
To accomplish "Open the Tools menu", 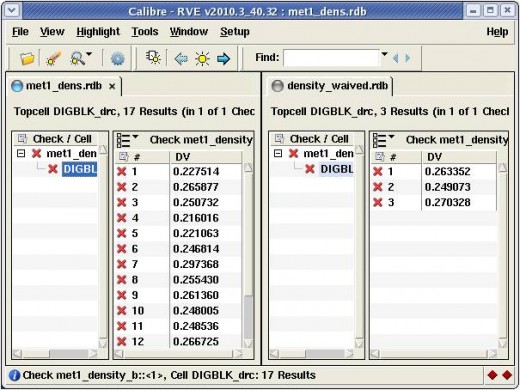I will click(x=145, y=32).
